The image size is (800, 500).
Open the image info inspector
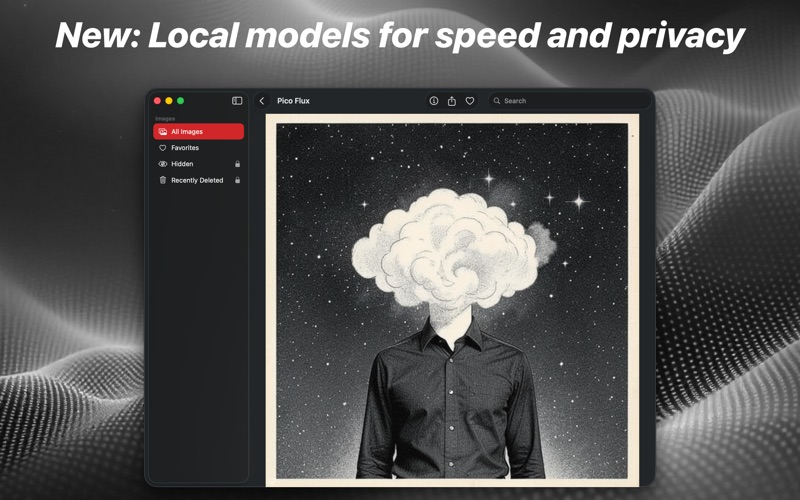[x=434, y=101]
